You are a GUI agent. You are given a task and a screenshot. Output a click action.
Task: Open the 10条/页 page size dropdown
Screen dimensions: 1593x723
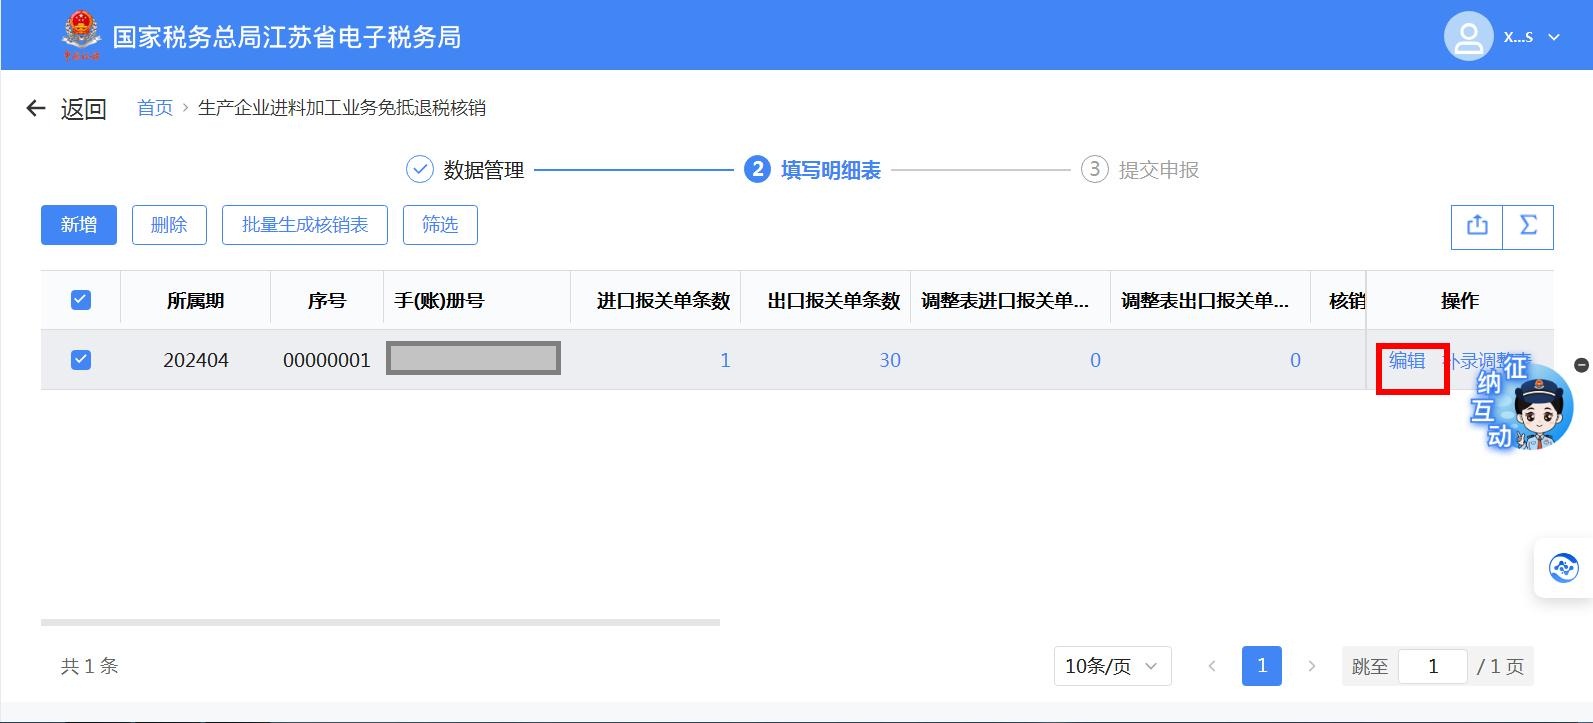click(x=1112, y=666)
